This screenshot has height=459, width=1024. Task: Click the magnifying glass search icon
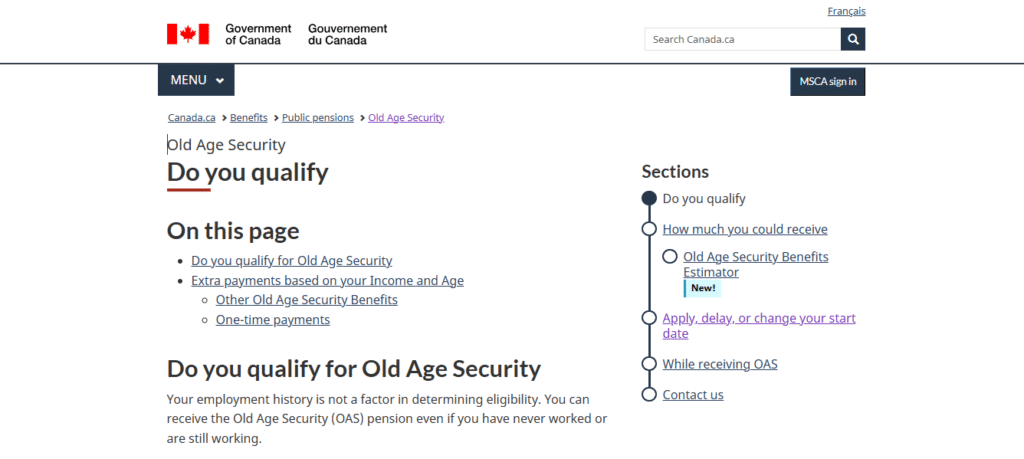click(852, 39)
